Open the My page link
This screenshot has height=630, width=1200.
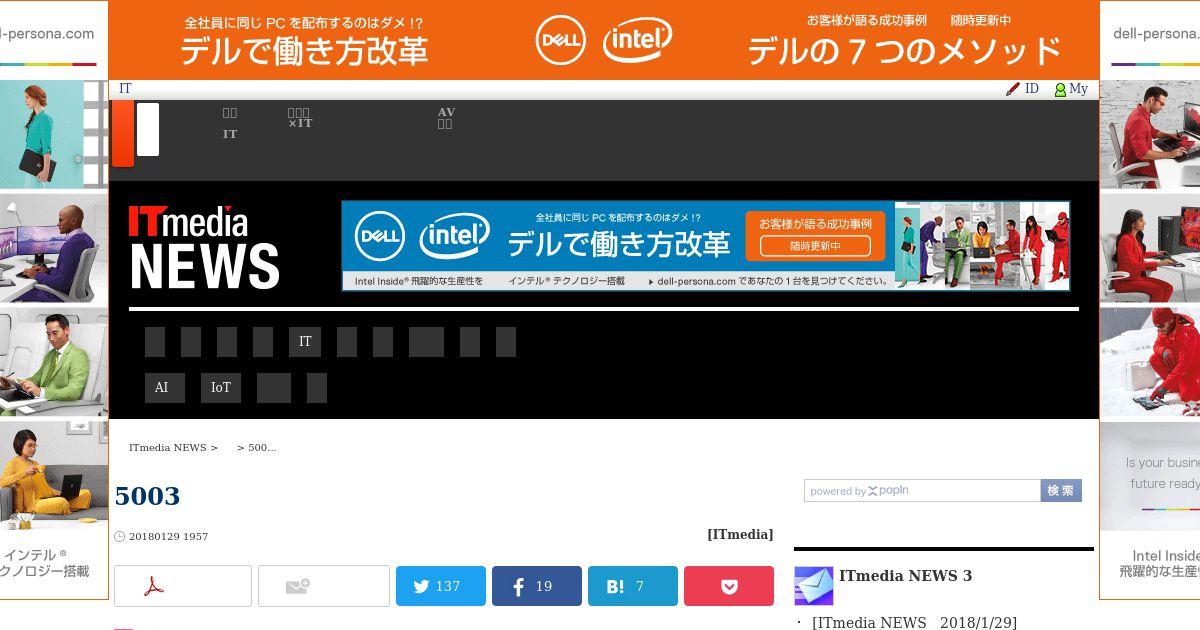pos(1078,89)
